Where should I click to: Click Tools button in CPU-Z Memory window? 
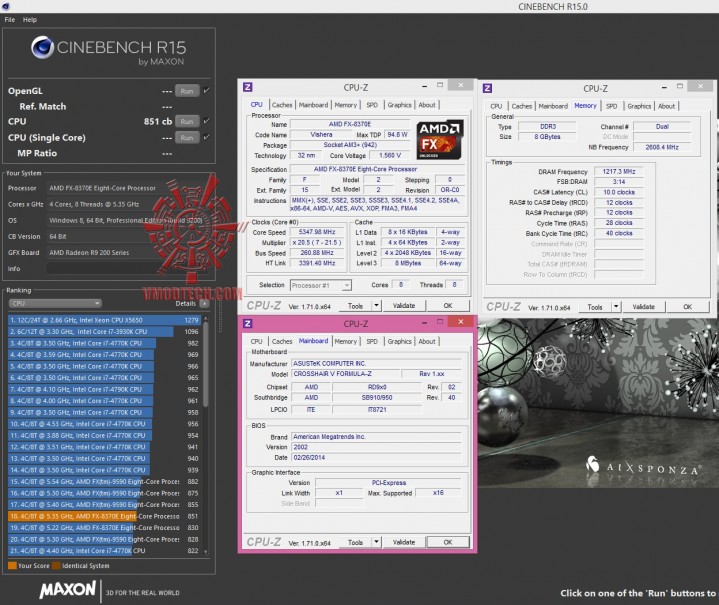click(x=595, y=306)
